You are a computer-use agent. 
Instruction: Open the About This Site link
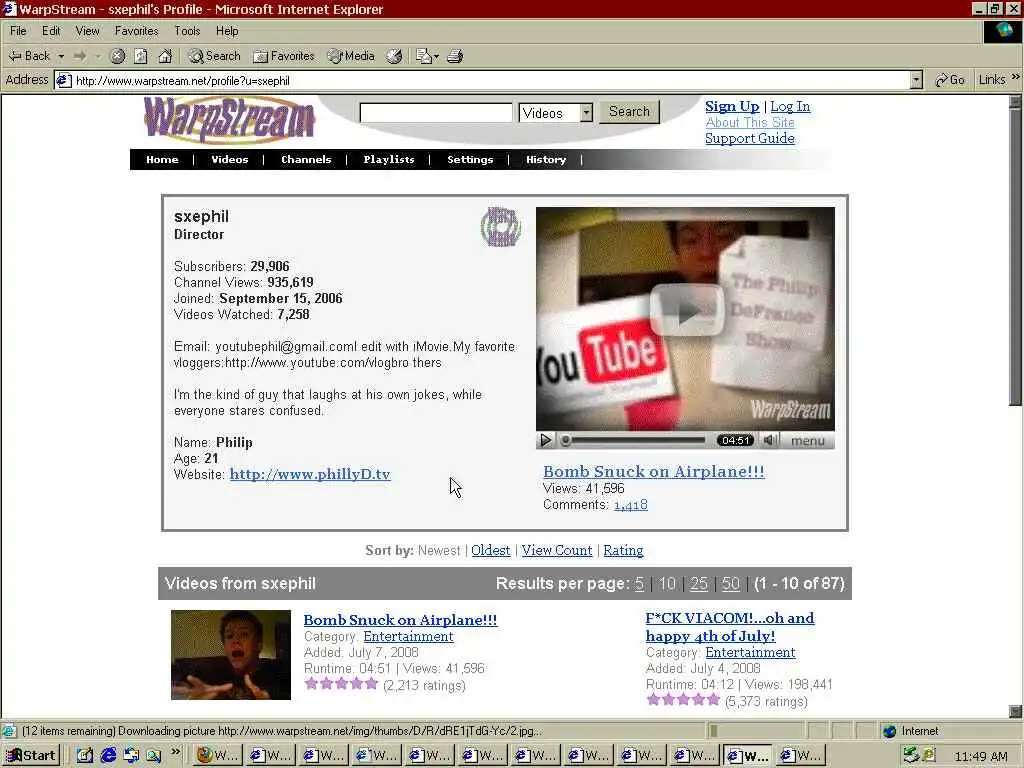[750, 122]
